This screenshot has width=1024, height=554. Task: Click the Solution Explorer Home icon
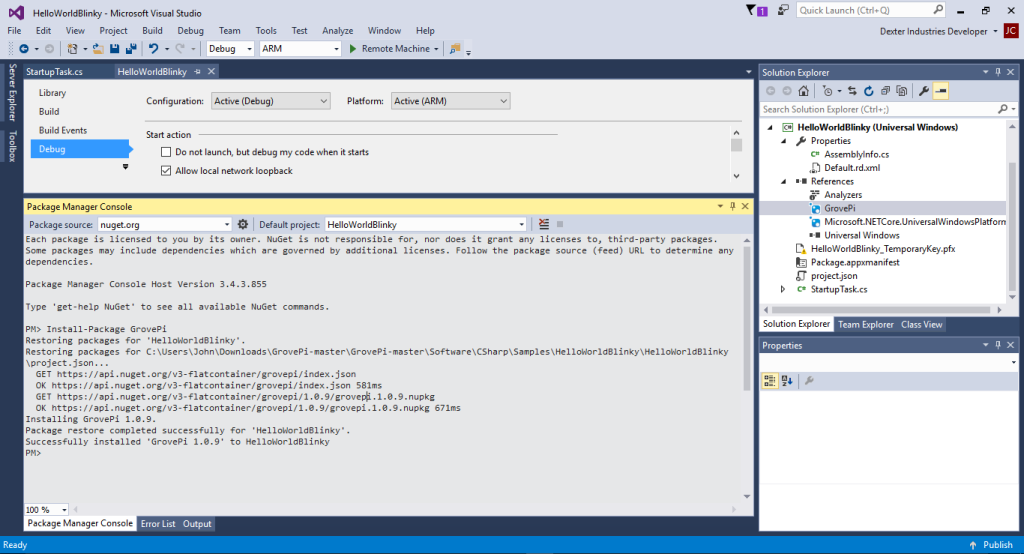(x=803, y=91)
